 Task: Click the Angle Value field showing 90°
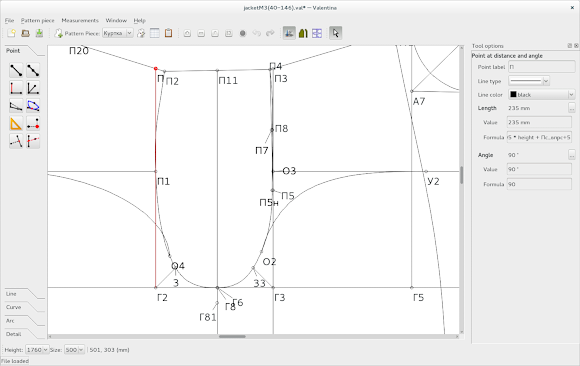coord(539,169)
